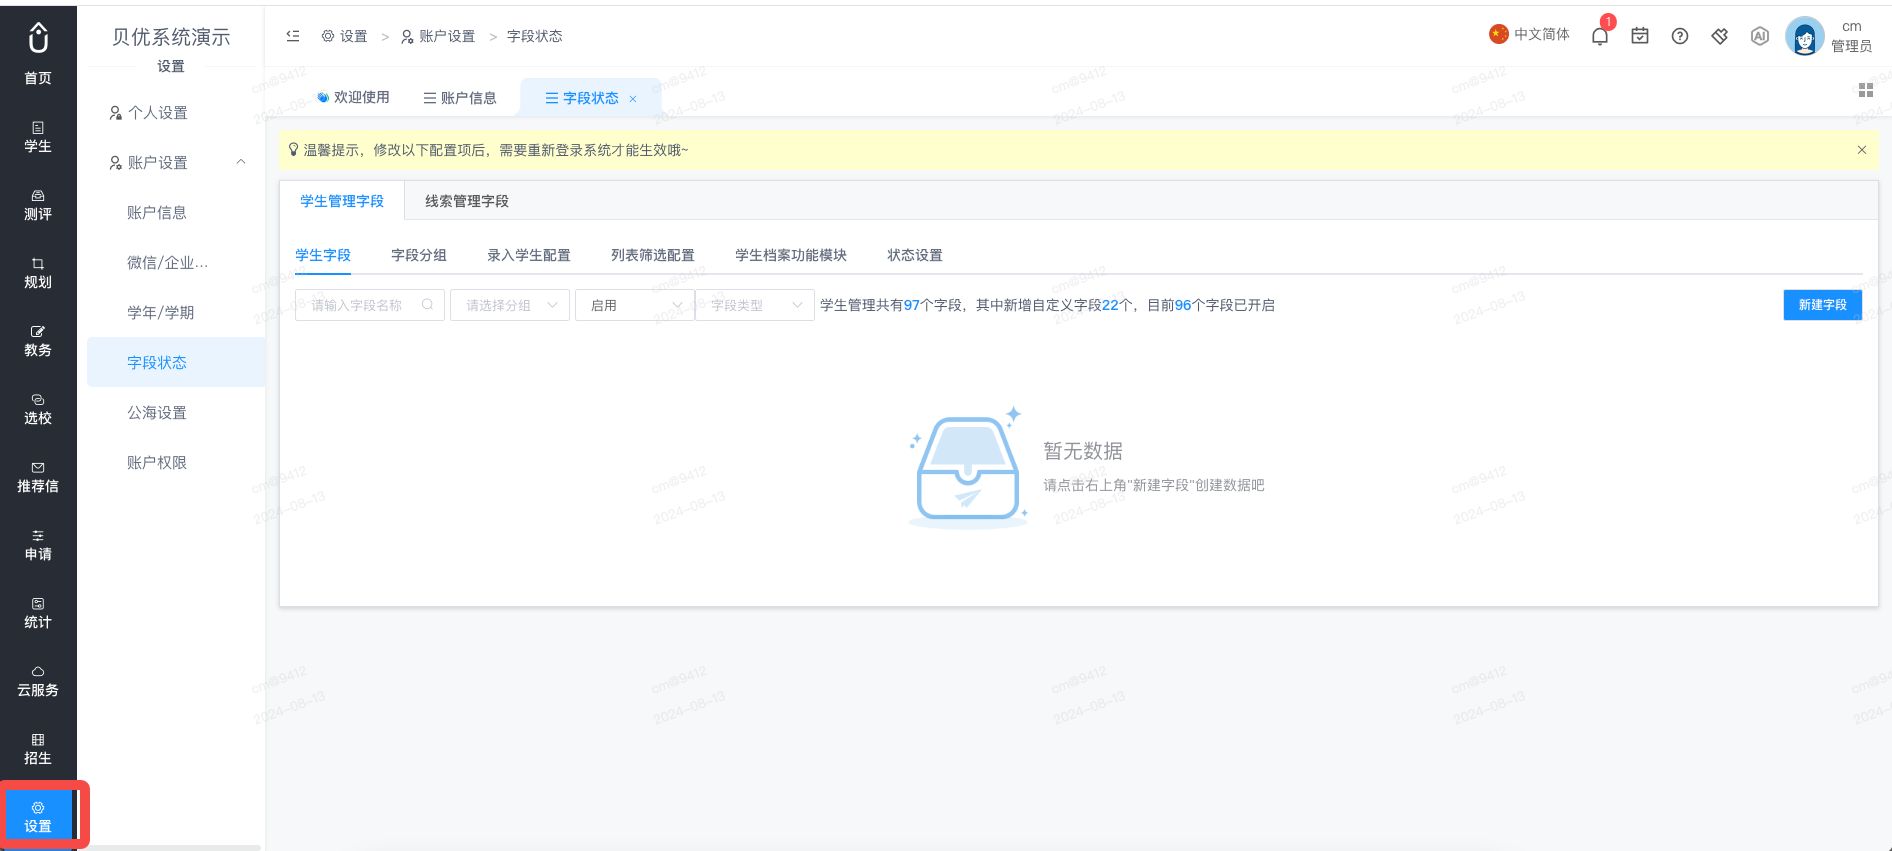
Task: Collapse the 账户设置 menu group
Action: point(241,162)
